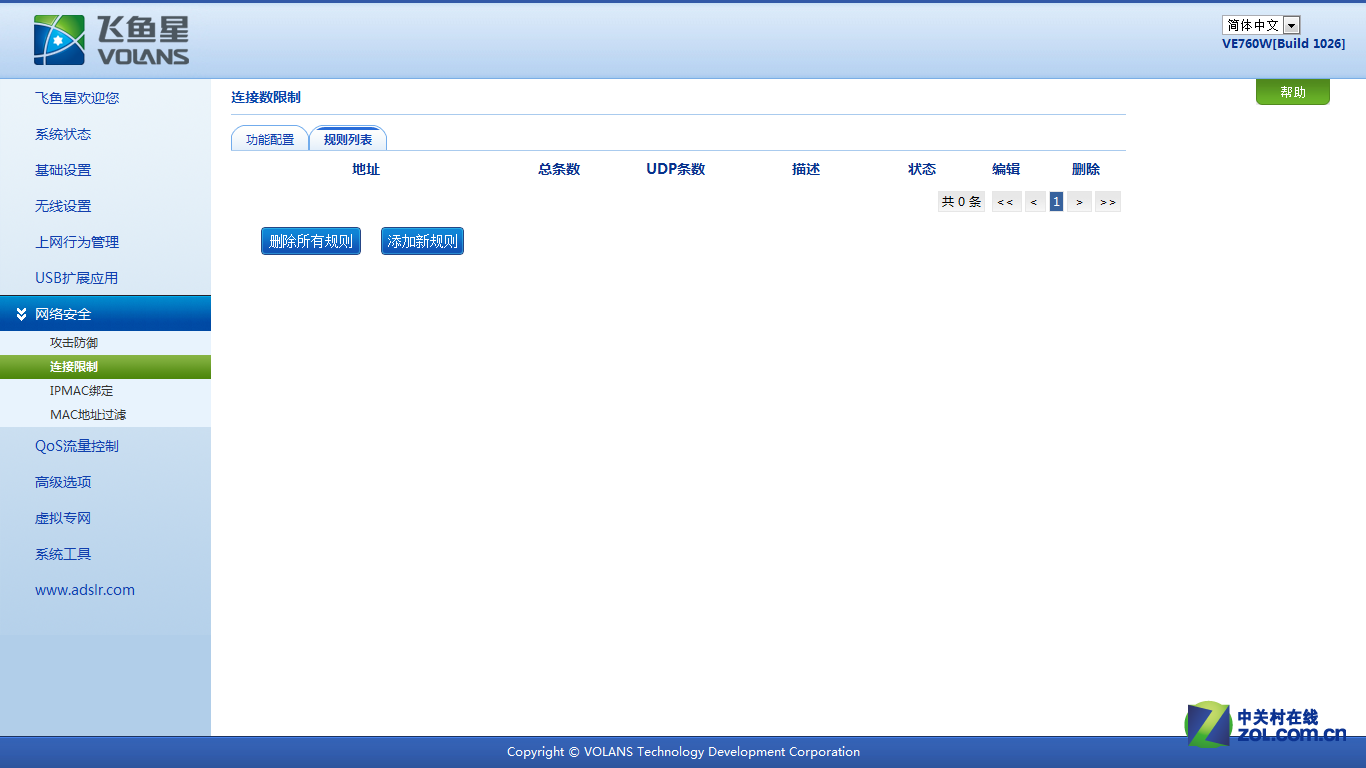
Task: Go to next page with > button
Action: coord(1079,202)
